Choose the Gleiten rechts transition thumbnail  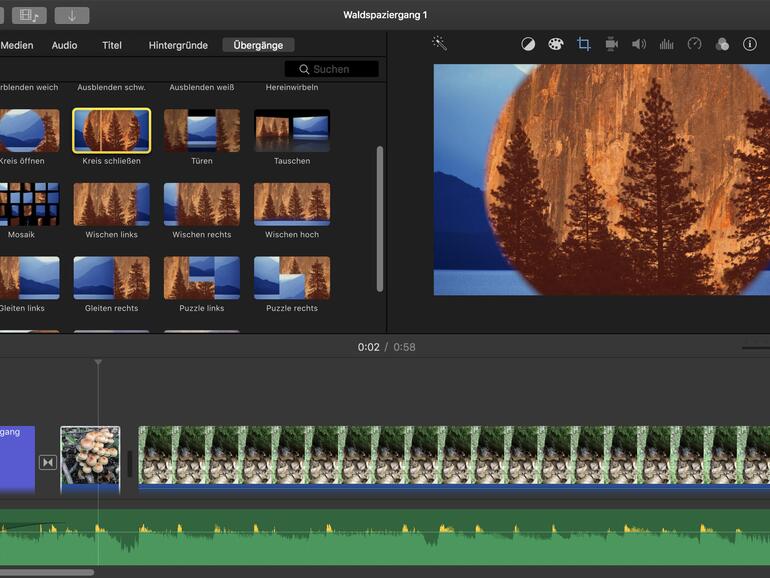point(111,278)
